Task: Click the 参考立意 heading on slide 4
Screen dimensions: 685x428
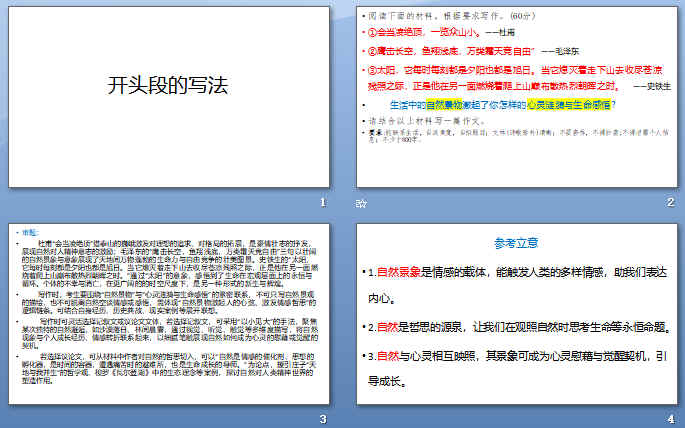Action: click(517, 243)
